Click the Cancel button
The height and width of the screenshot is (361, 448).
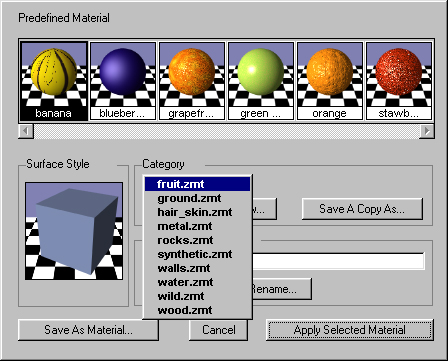coord(218,330)
